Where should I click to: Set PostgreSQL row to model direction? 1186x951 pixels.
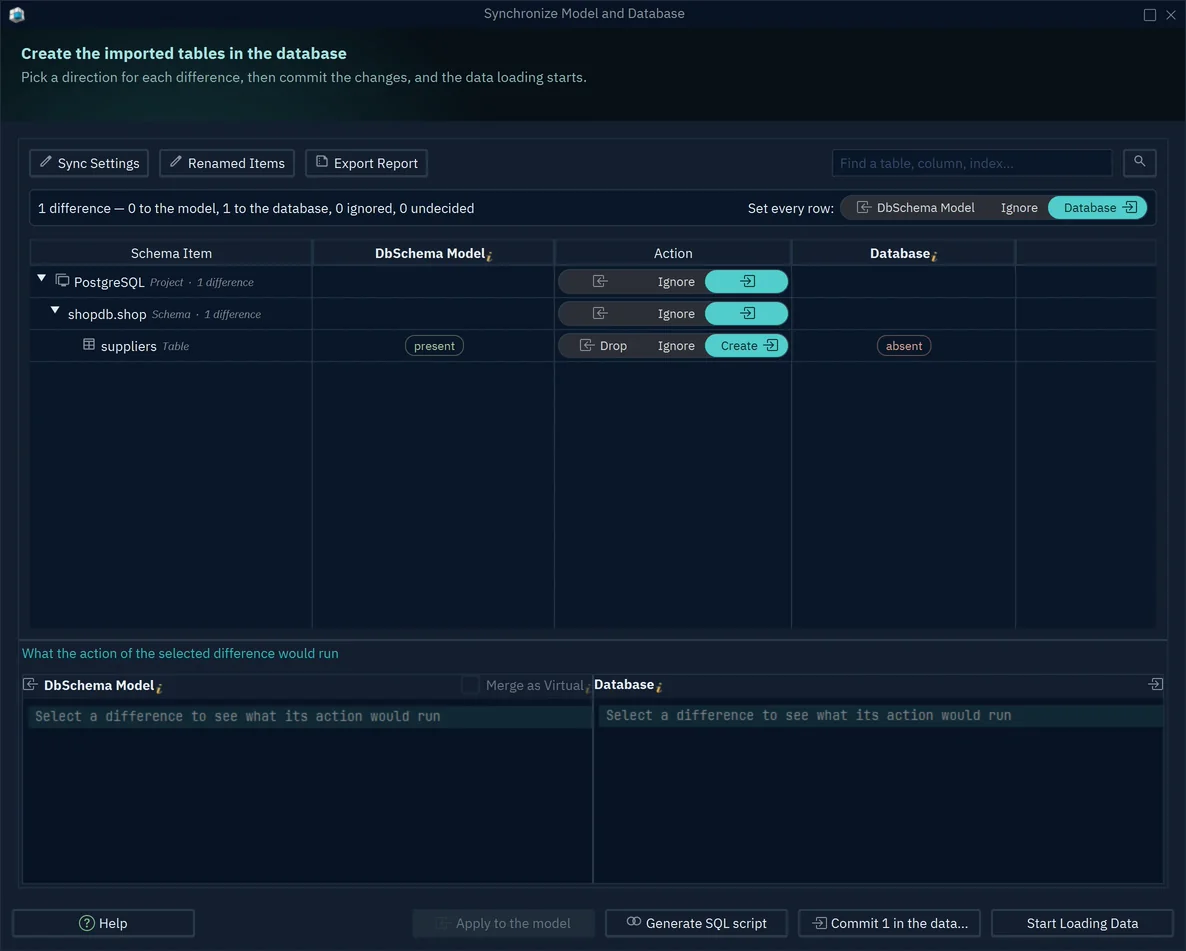[x=601, y=281]
